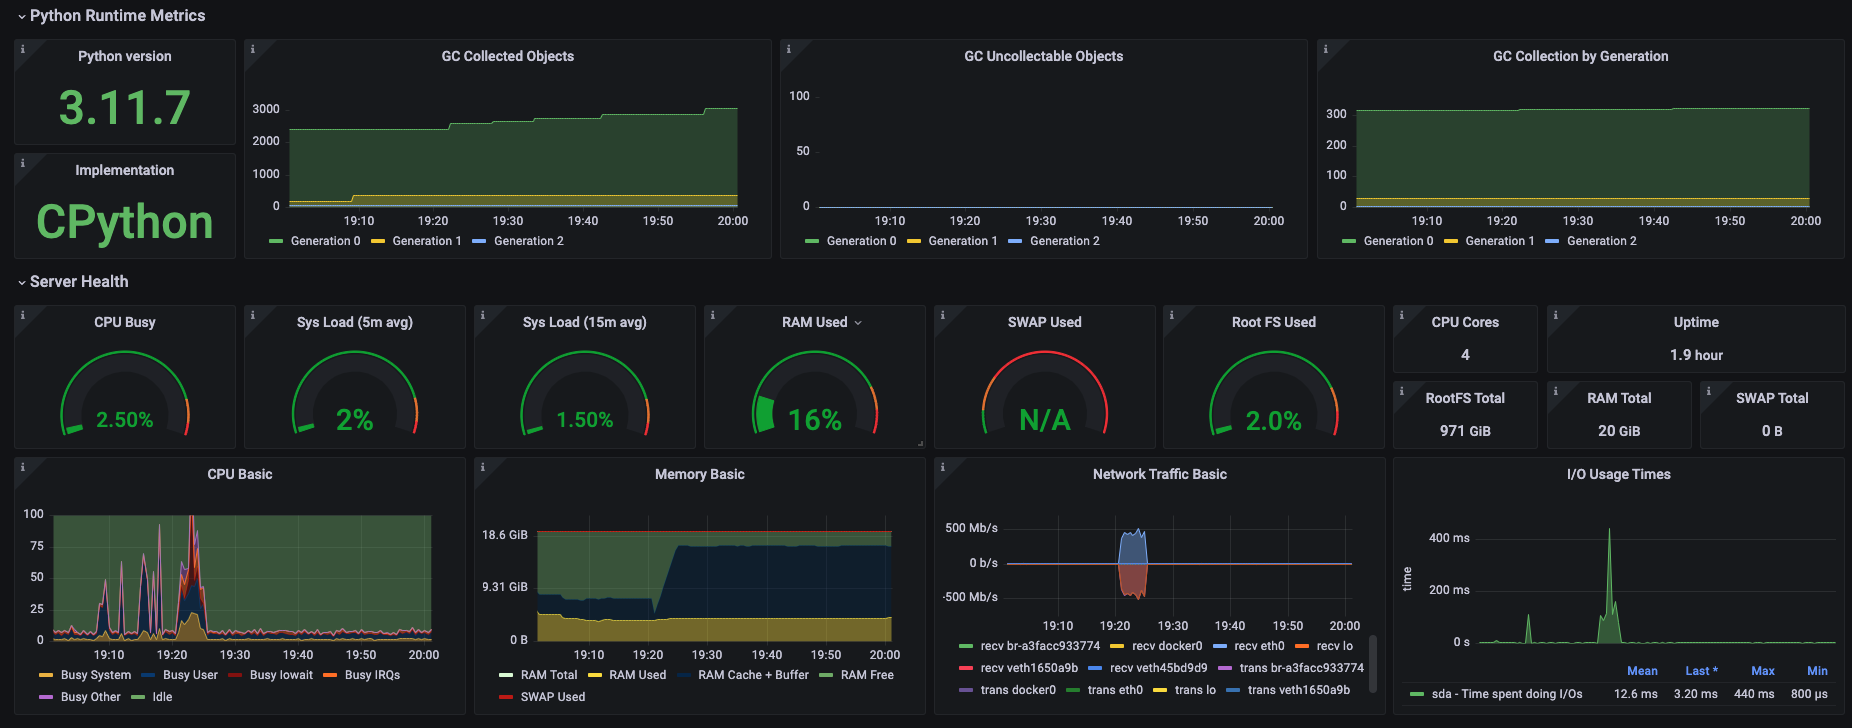Click the Network Traffic legend scrollbar
This screenshot has height=728, width=1852.
[x=1373, y=663]
